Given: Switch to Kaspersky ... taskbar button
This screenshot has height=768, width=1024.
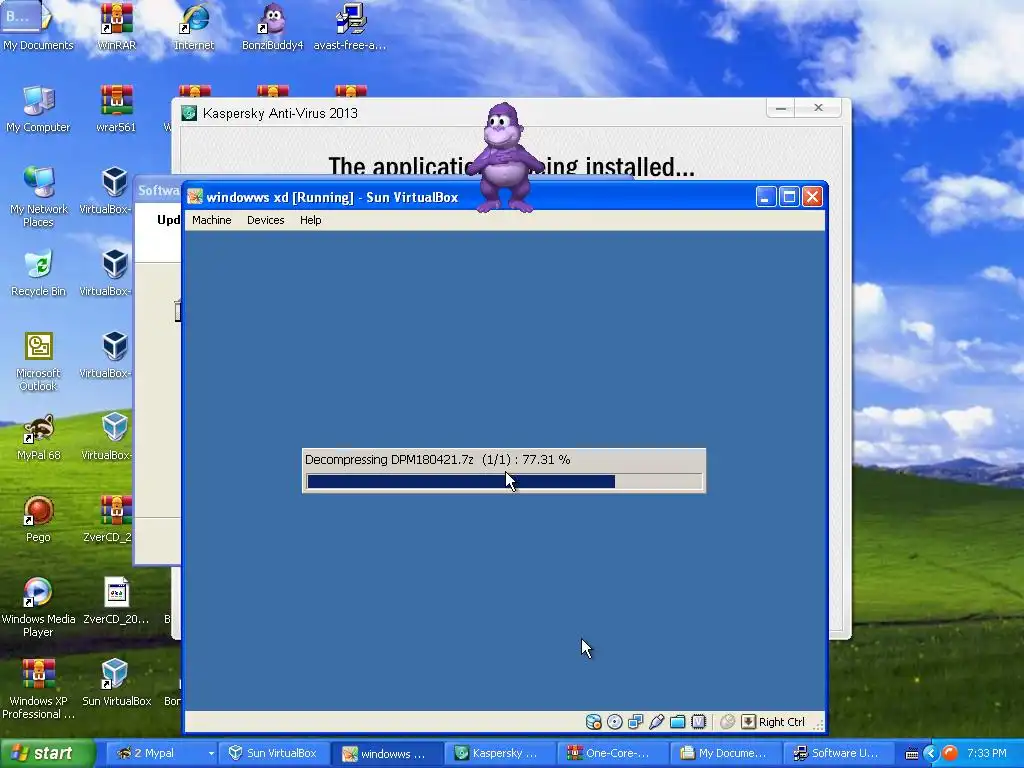Looking at the screenshot, I should click(x=498, y=753).
